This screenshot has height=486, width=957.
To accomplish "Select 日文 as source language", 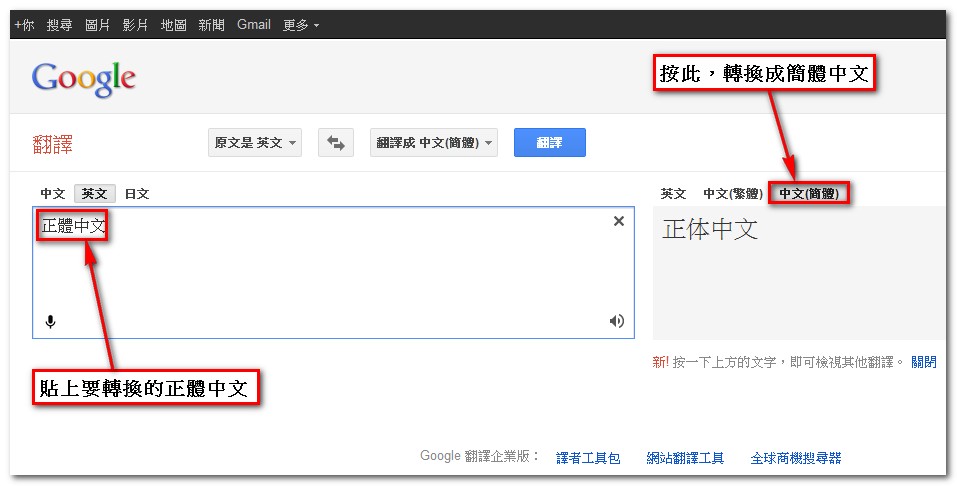I will pos(137,194).
